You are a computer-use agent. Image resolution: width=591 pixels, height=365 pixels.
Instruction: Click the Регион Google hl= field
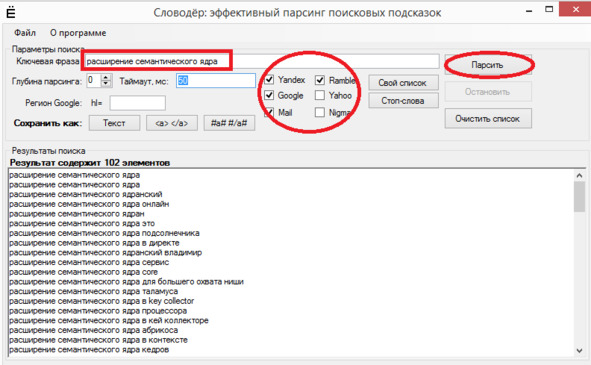138,103
